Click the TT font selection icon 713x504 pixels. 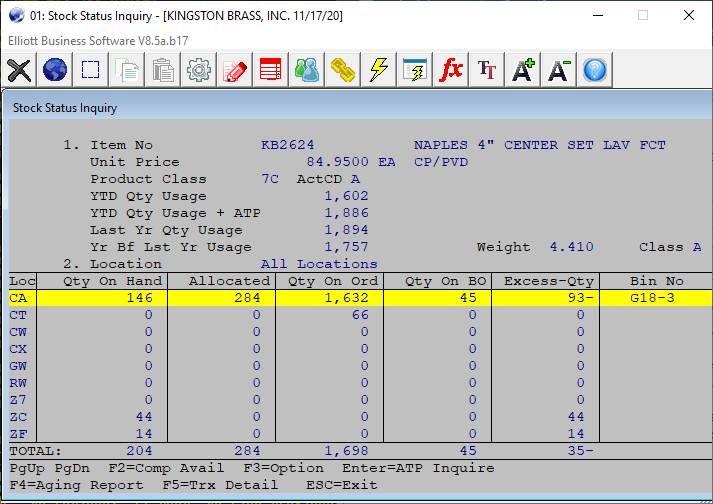click(x=487, y=70)
